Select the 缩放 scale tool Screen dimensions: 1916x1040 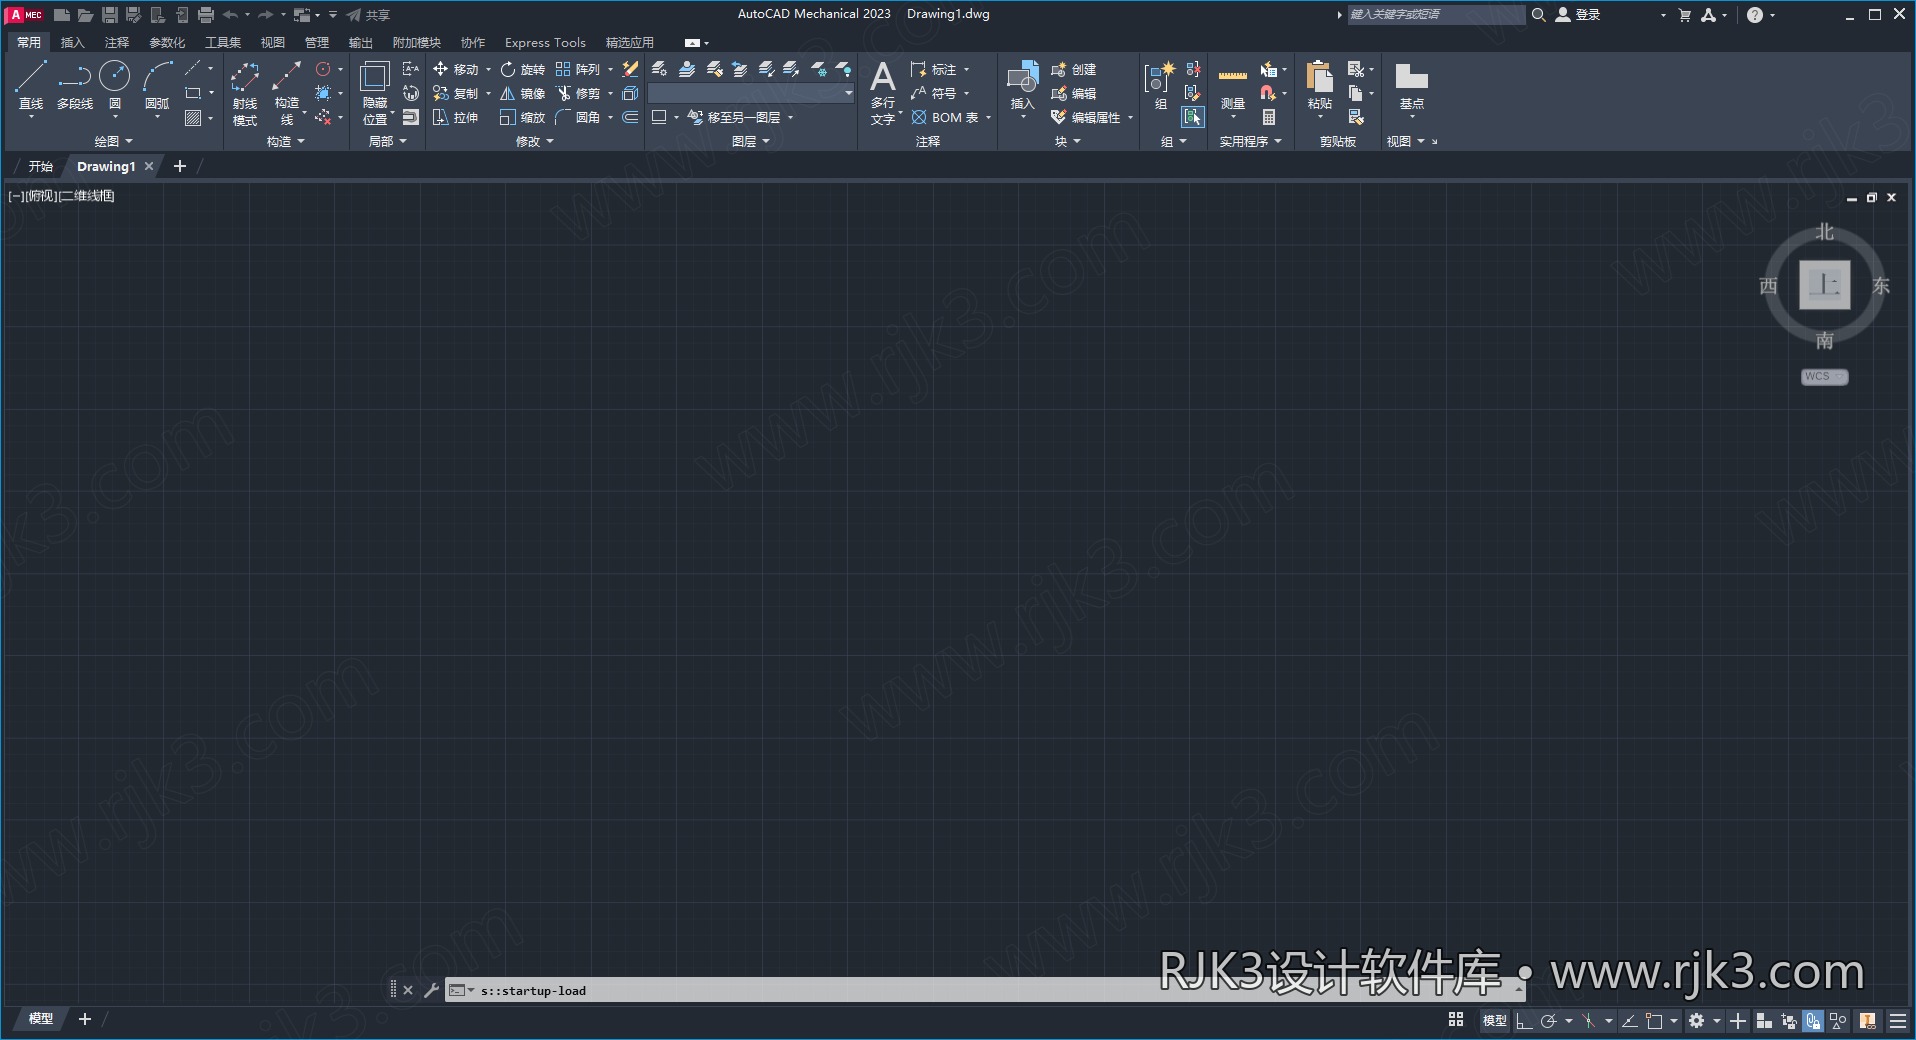522,117
